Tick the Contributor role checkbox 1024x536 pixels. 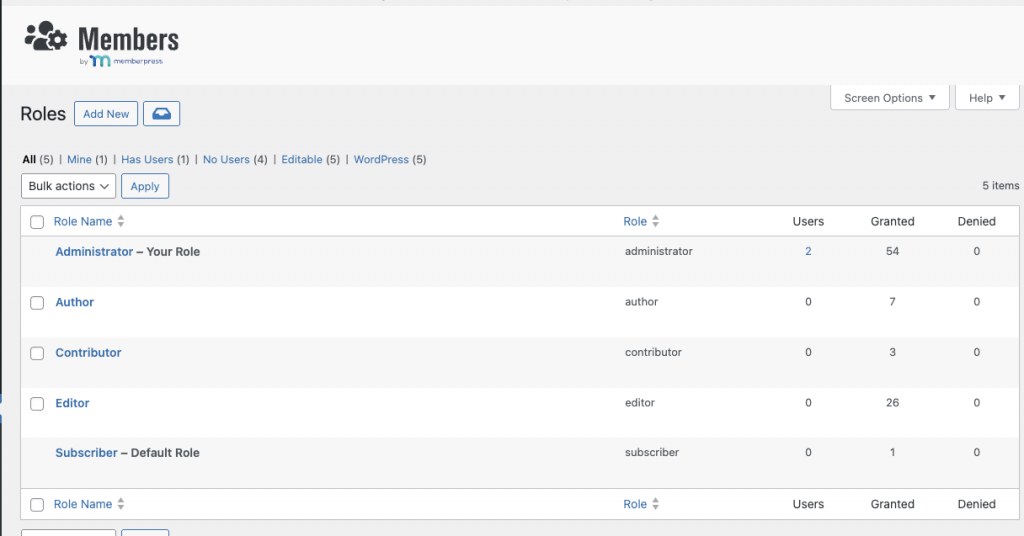click(x=37, y=353)
